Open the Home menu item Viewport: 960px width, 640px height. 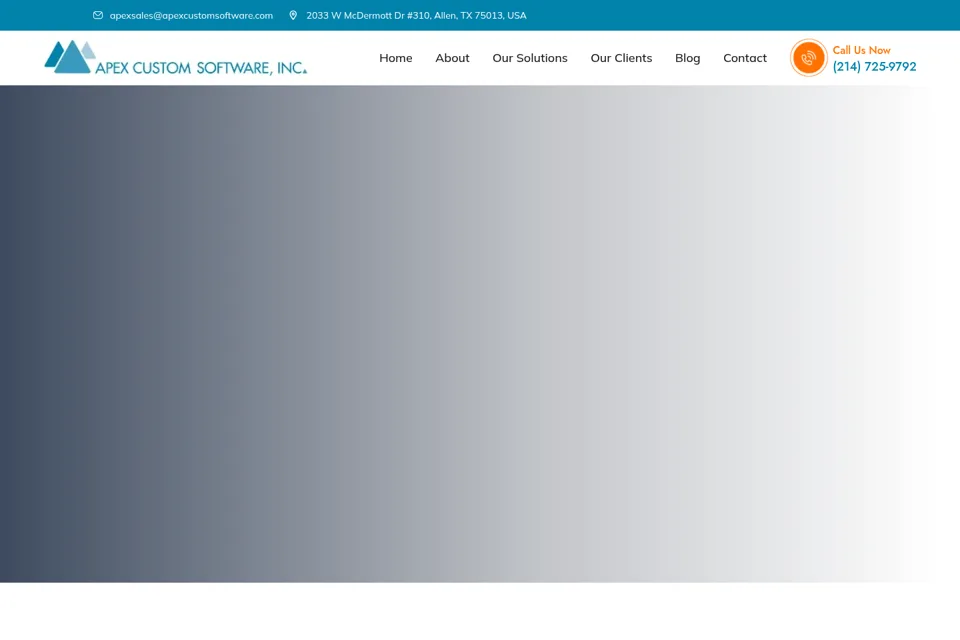coord(396,58)
